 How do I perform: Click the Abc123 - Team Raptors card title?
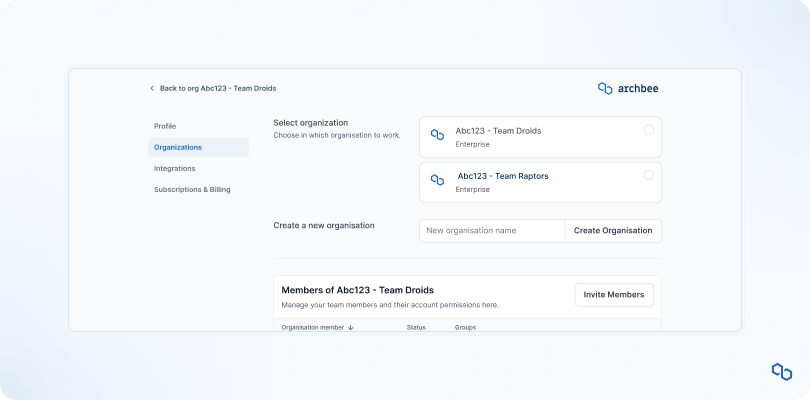[x=503, y=176]
